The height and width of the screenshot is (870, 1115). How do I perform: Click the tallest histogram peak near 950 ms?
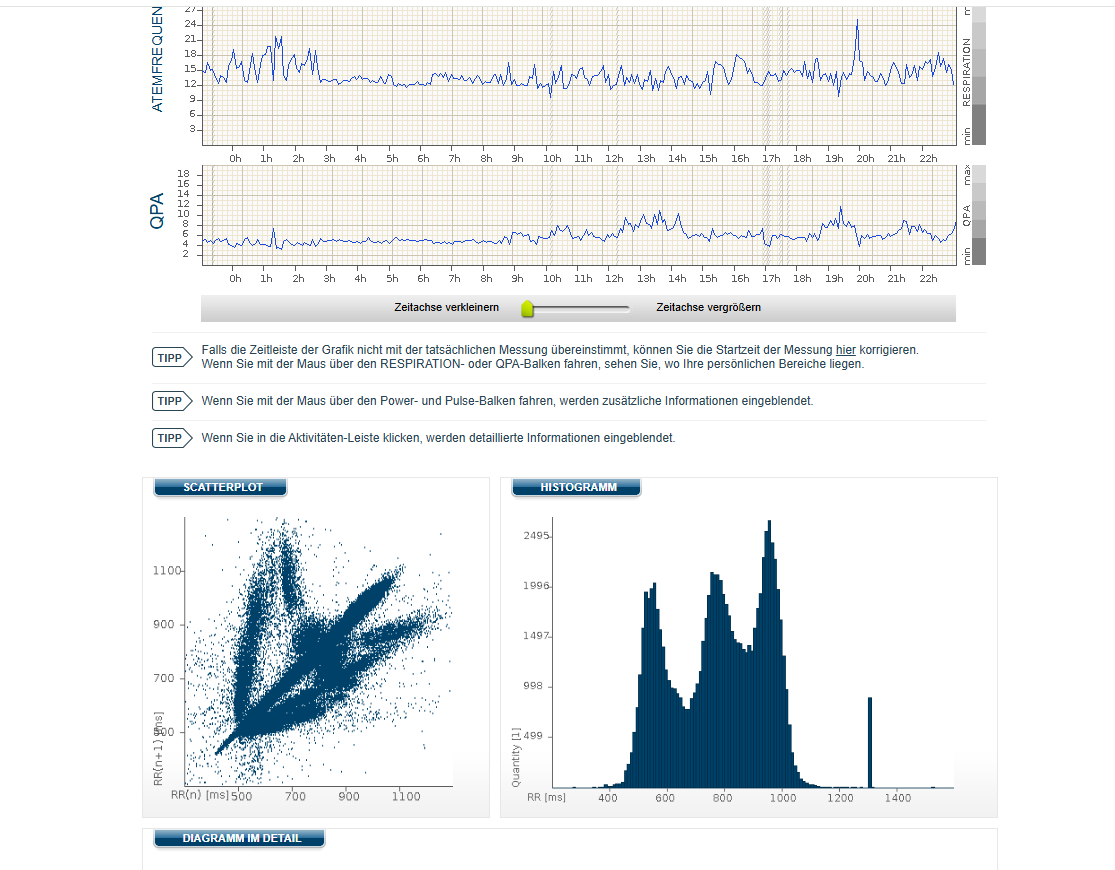point(769,654)
